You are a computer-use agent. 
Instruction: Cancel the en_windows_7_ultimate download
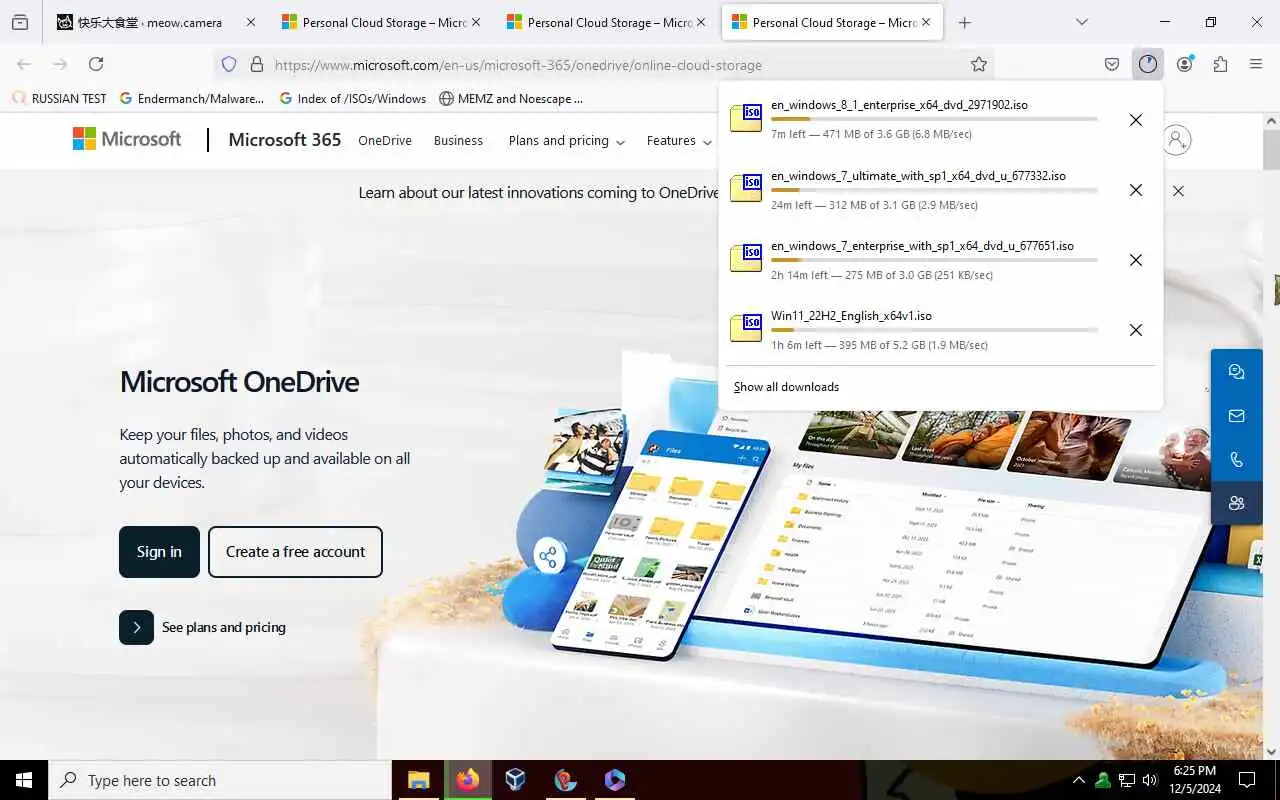click(1135, 190)
